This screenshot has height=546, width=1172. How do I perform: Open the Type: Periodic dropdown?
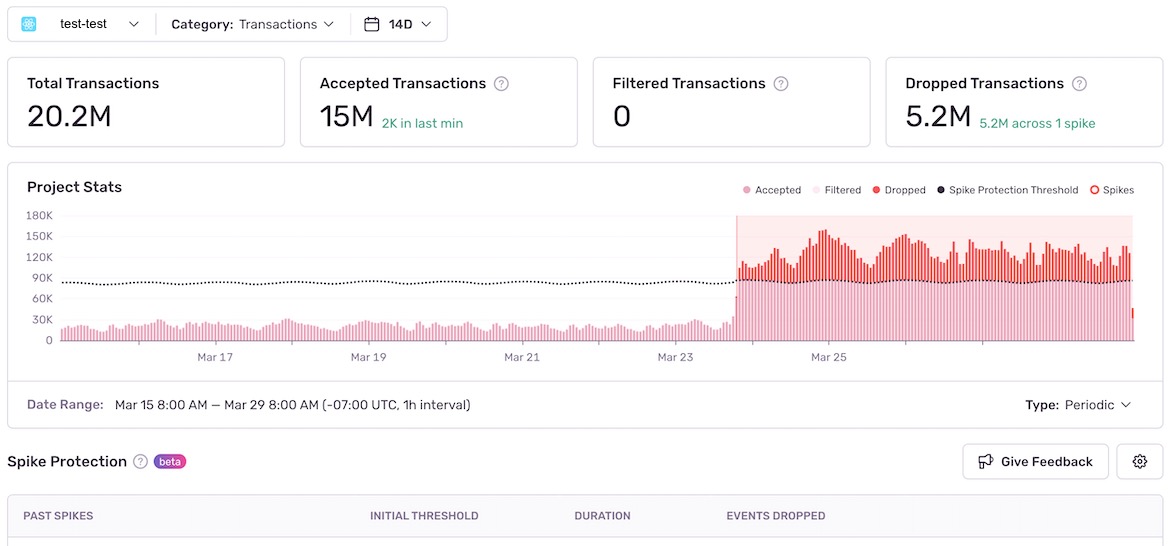tap(1078, 405)
